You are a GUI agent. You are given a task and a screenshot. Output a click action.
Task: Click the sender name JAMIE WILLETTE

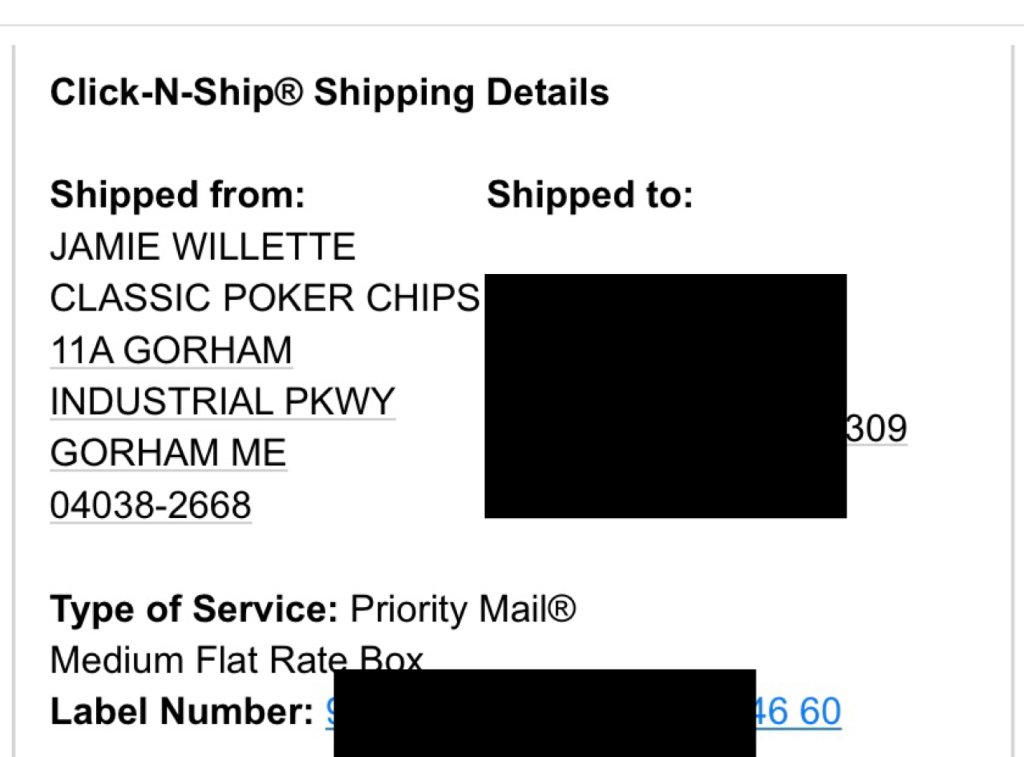coord(202,246)
